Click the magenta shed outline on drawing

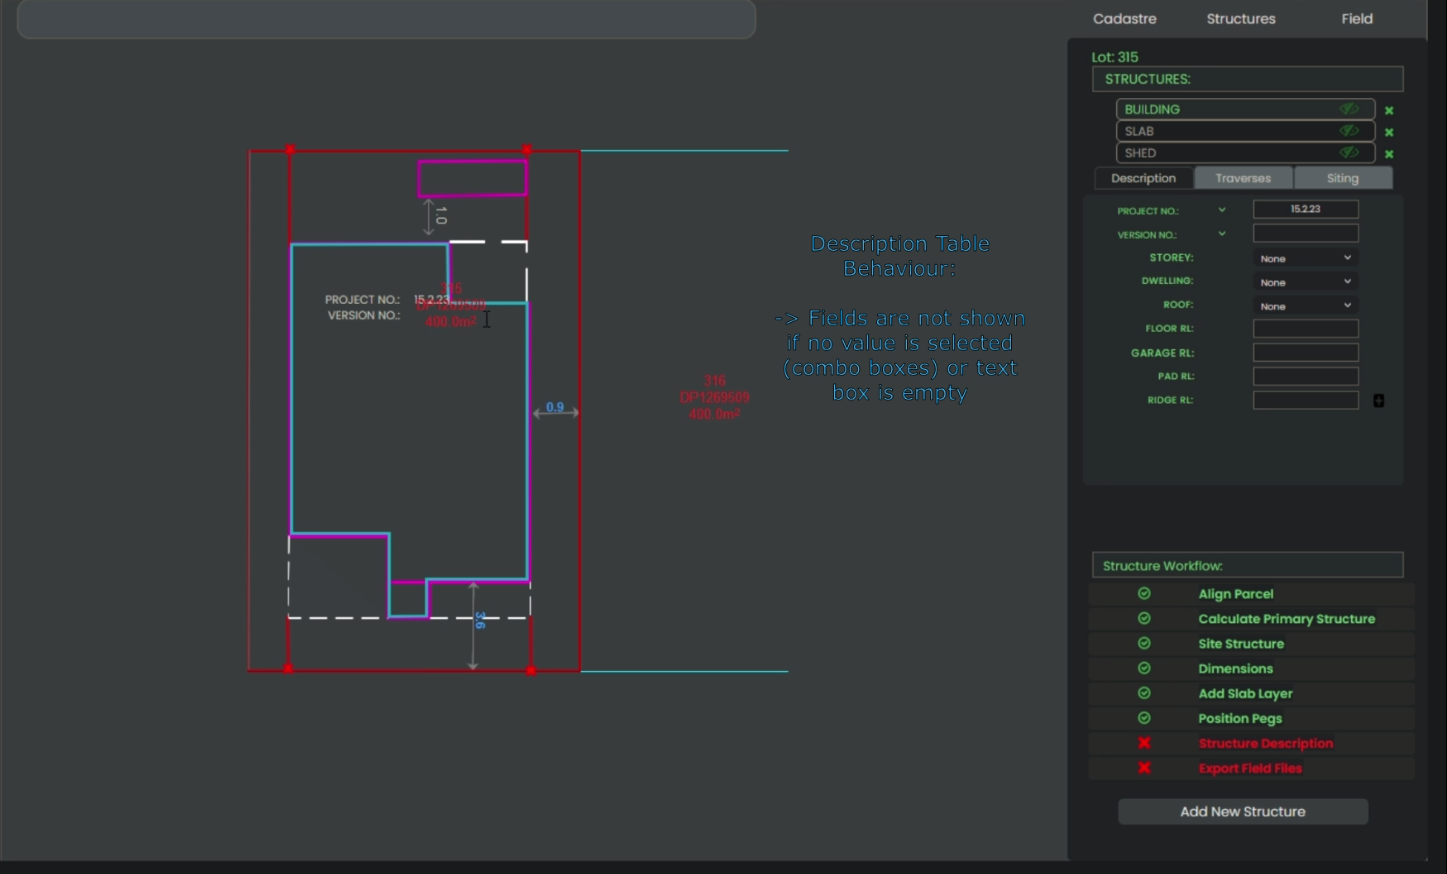pos(473,178)
